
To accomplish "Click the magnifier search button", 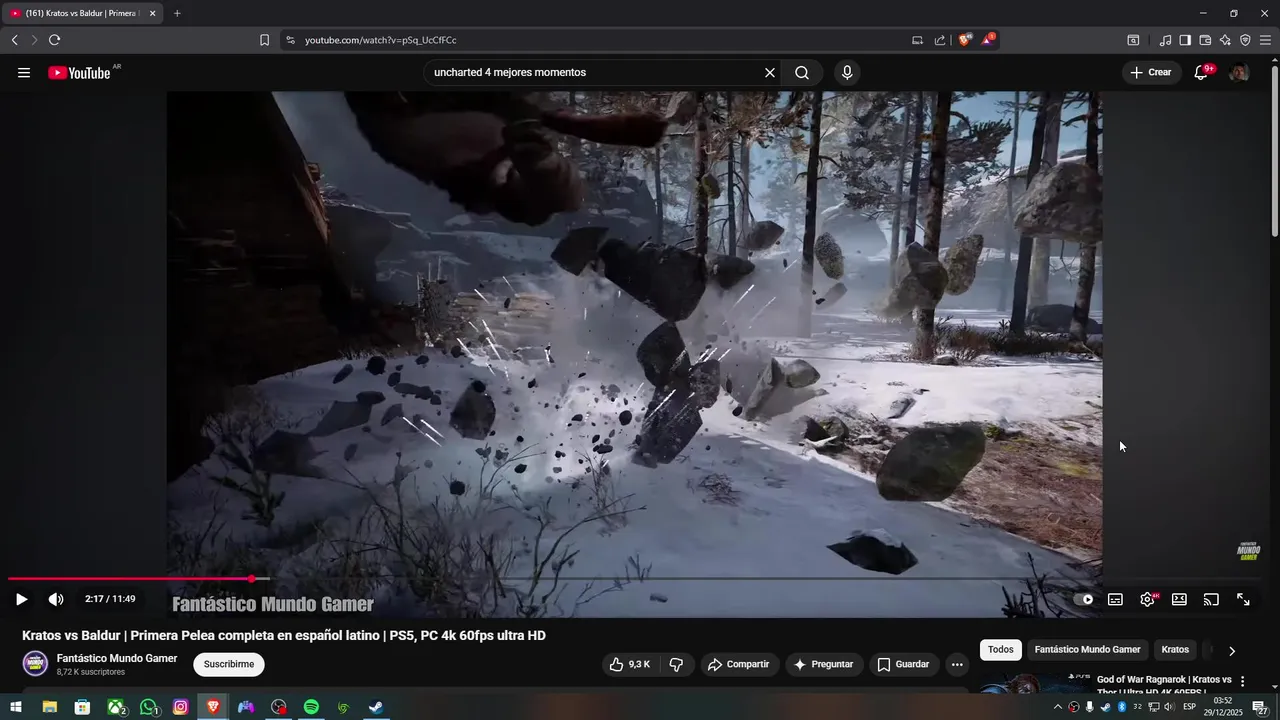I will click(x=802, y=73).
